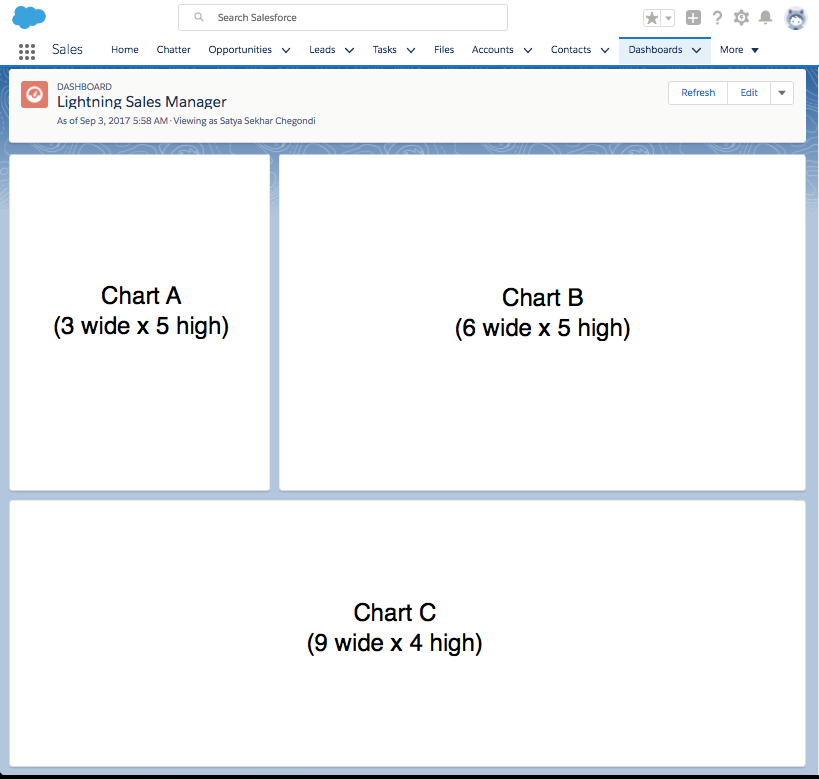Open the Files tab
This screenshot has width=819, height=779.
[444, 50]
